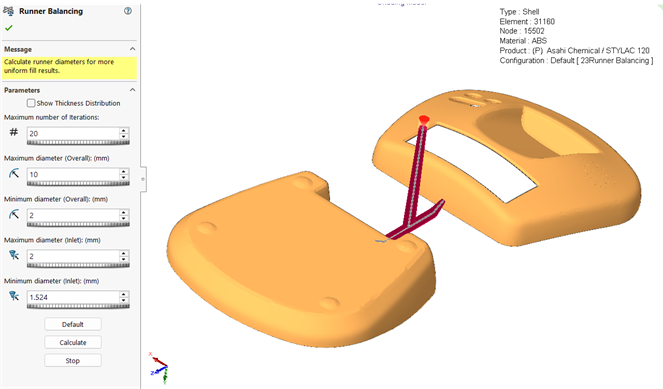Adjust the maximum inlet diameter slider
The height and width of the screenshot is (389, 663).
click(x=78, y=266)
